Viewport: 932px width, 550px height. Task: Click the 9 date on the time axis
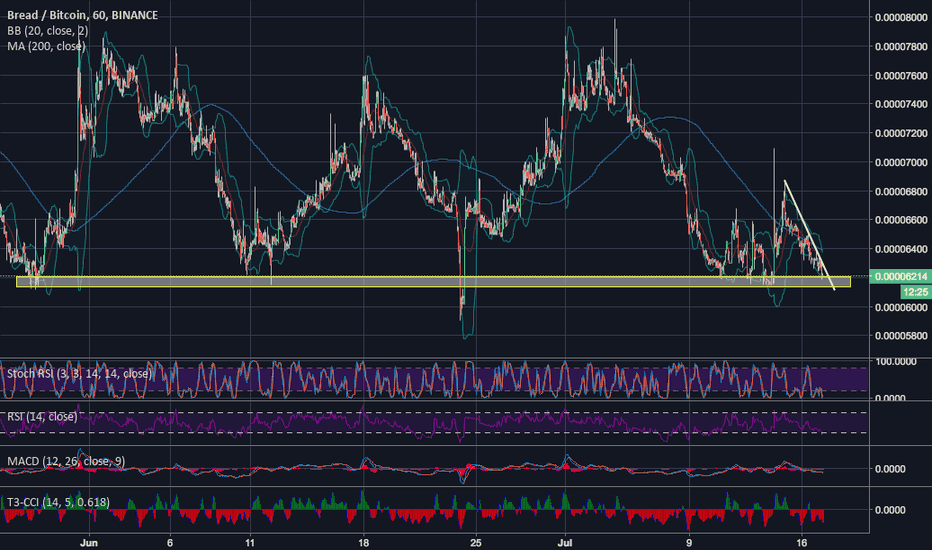[689, 543]
